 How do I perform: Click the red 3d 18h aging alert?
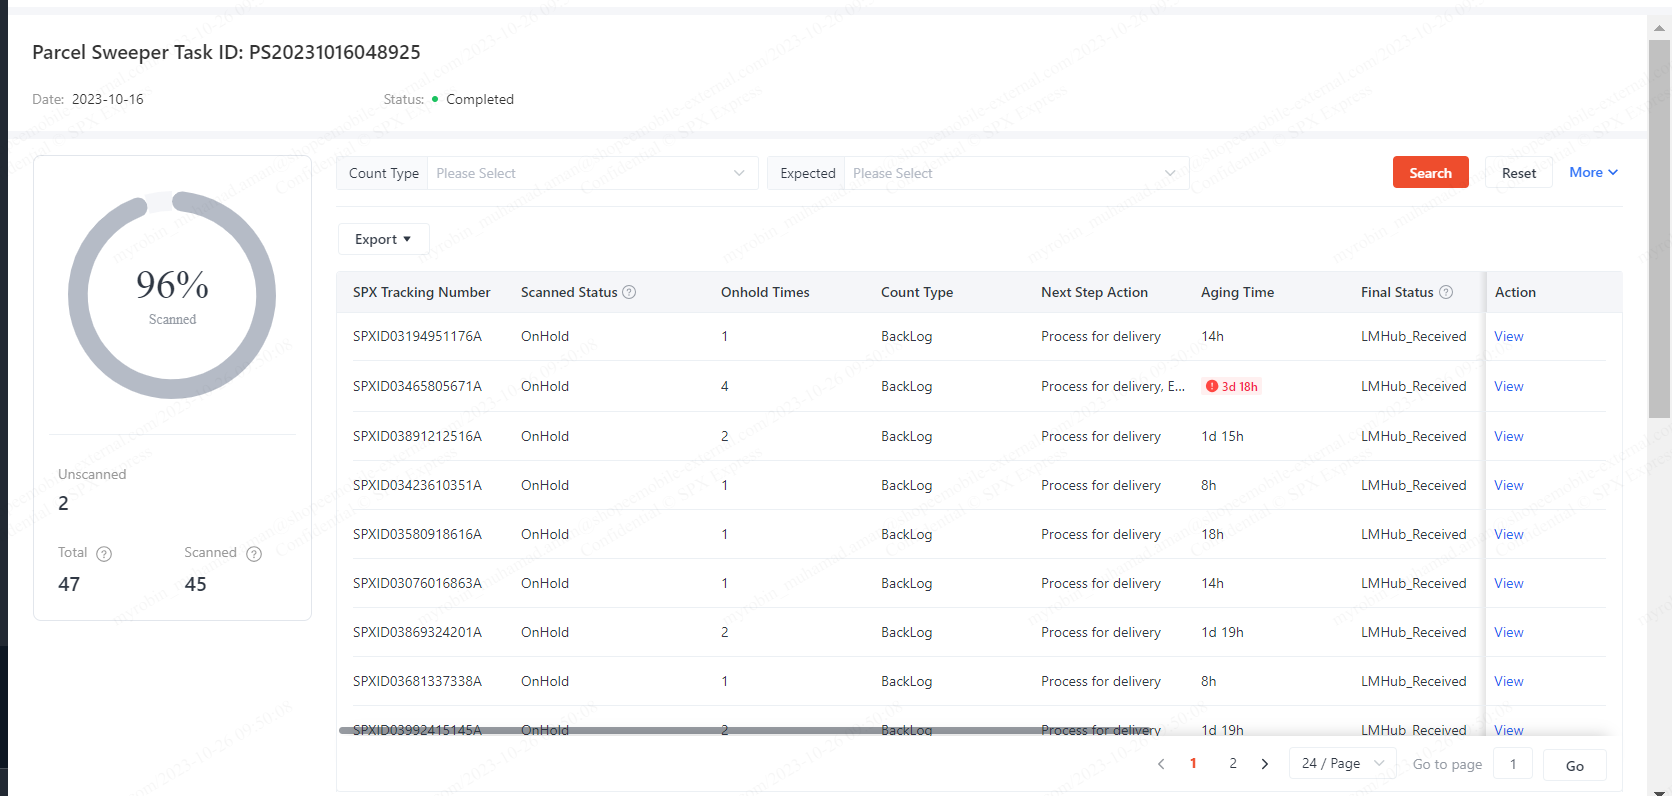click(1232, 386)
